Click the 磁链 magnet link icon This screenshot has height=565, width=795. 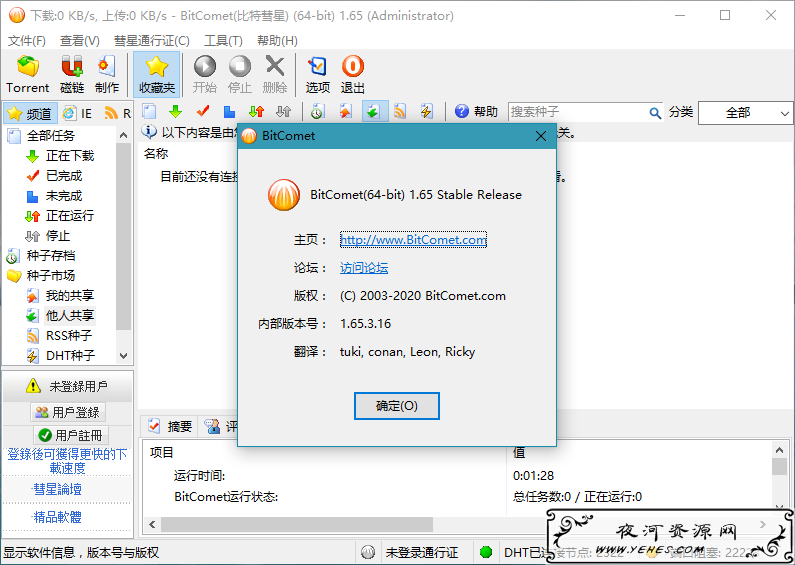(x=72, y=74)
